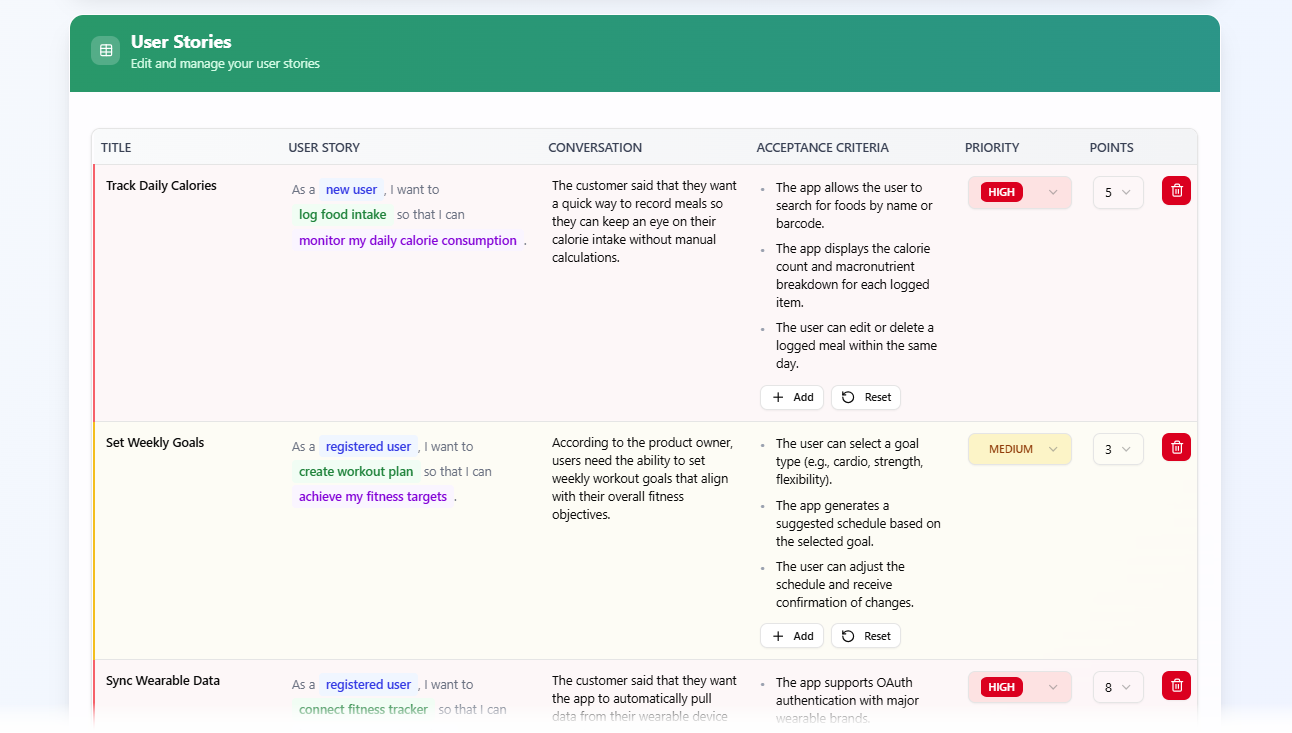Reset acceptance criteria for Set Weekly Goals
1292x733 pixels.
tap(866, 636)
